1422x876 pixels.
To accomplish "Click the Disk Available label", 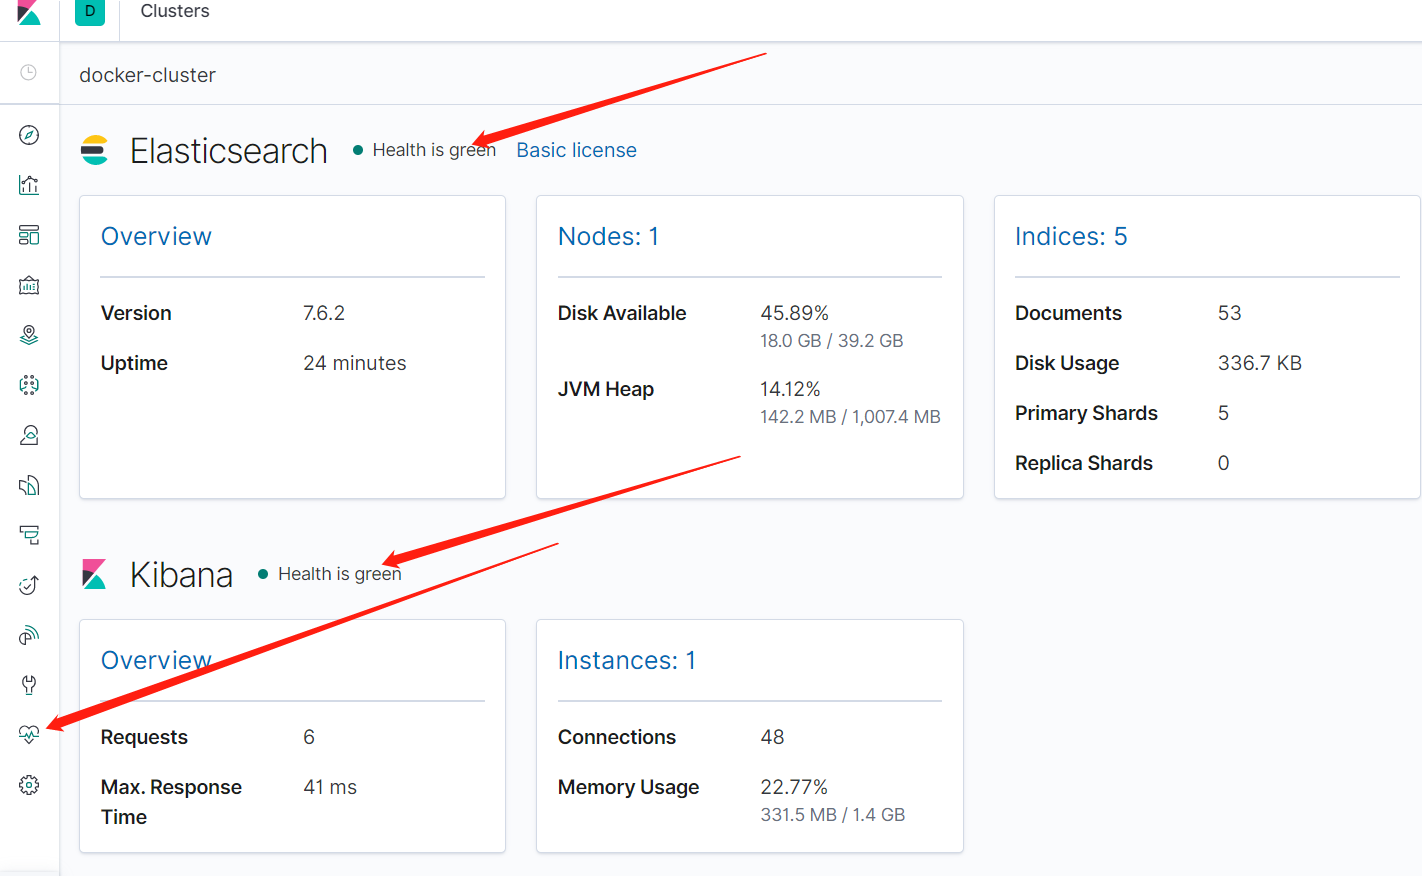I will (x=622, y=313).
